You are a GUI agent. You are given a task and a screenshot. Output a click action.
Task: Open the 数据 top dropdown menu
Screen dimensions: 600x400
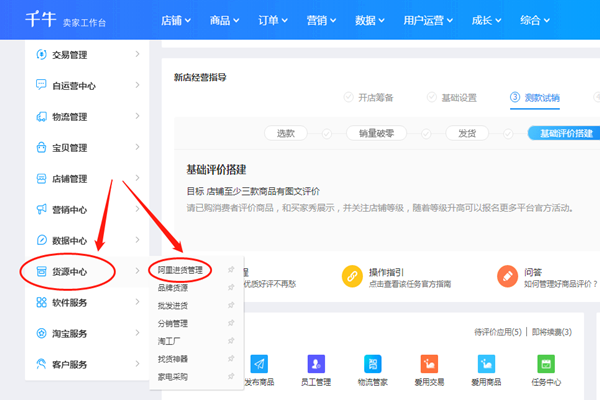tap(370, 20)
